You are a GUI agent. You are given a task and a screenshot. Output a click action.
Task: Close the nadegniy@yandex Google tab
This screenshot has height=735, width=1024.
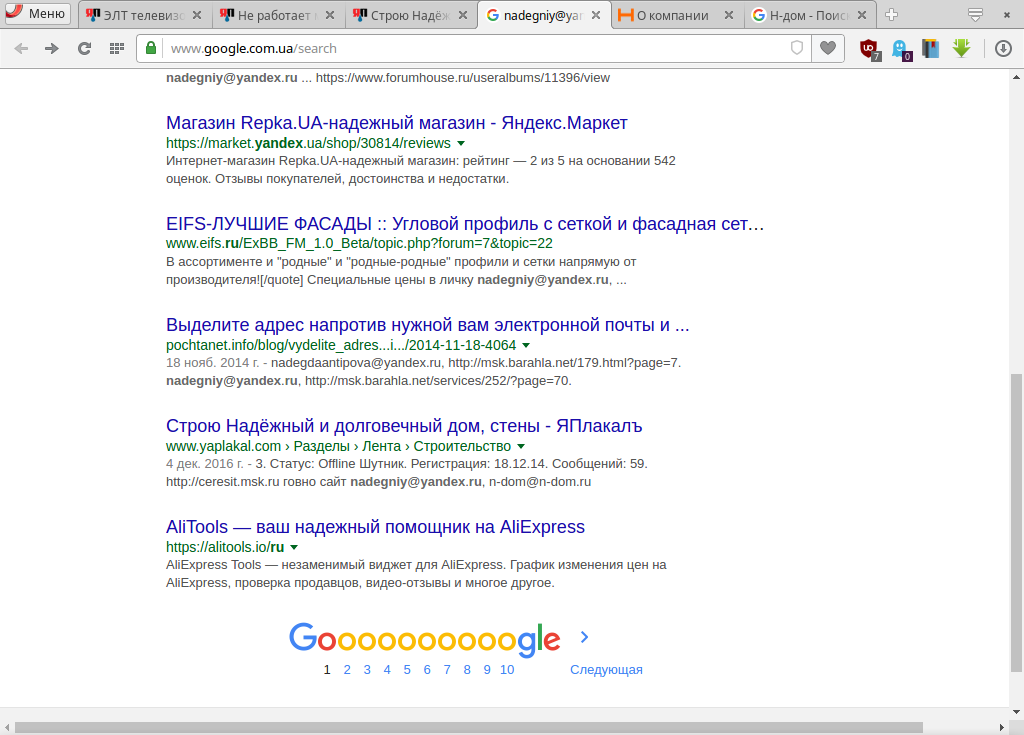pos(596,15)
